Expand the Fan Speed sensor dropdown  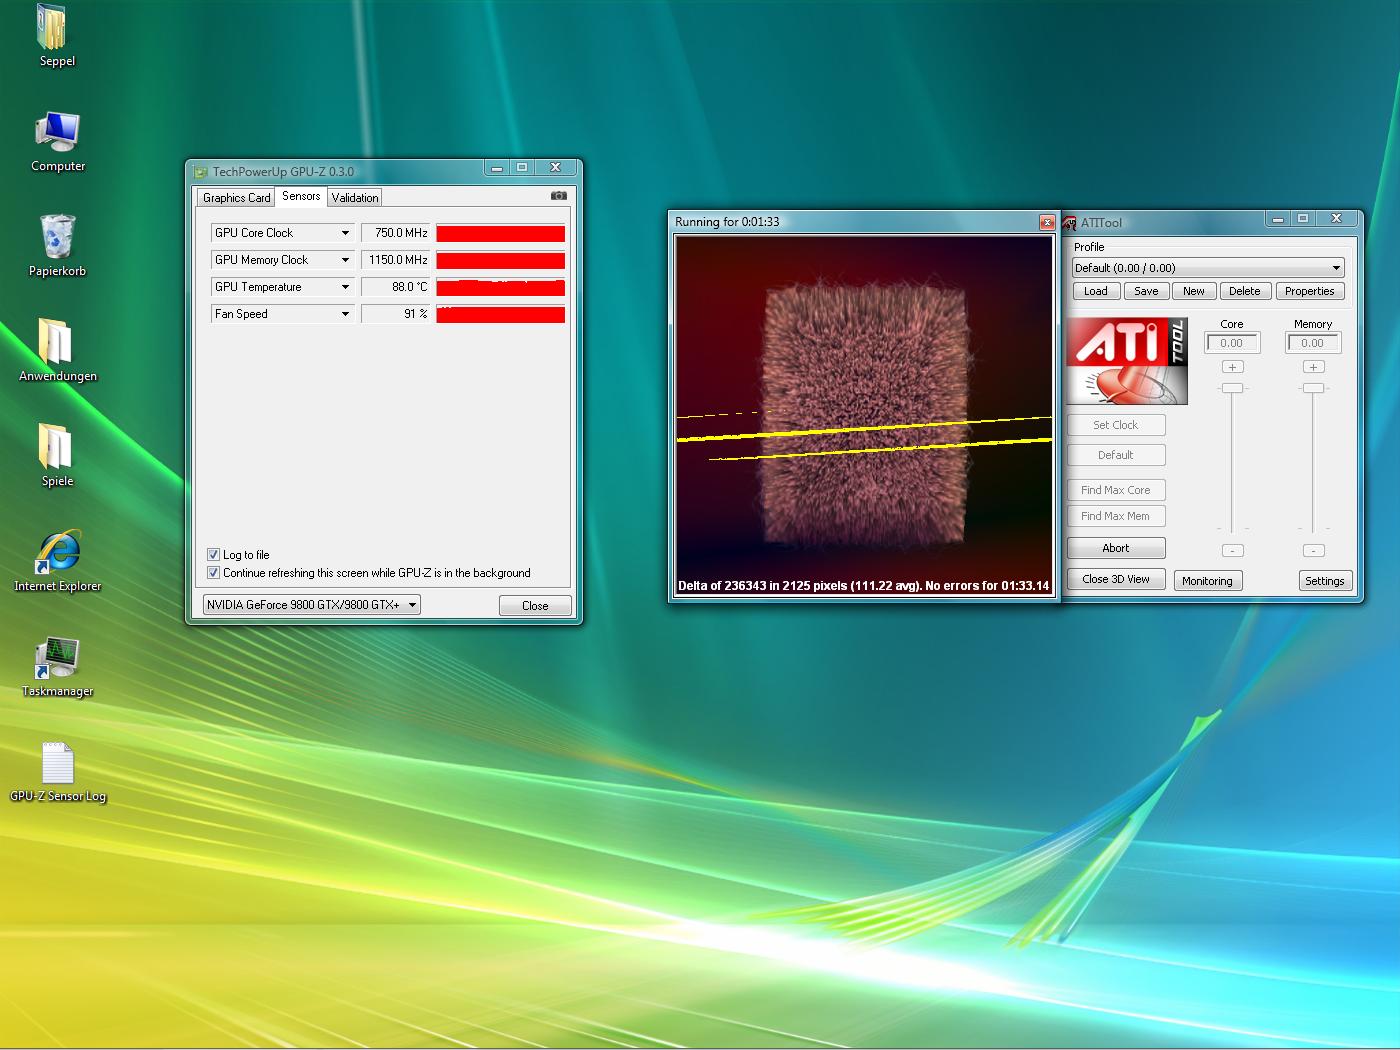tap(345, 314)
